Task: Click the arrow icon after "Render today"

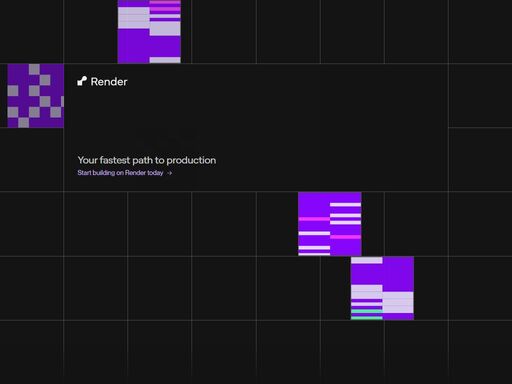Action: [x=169, y=173]
